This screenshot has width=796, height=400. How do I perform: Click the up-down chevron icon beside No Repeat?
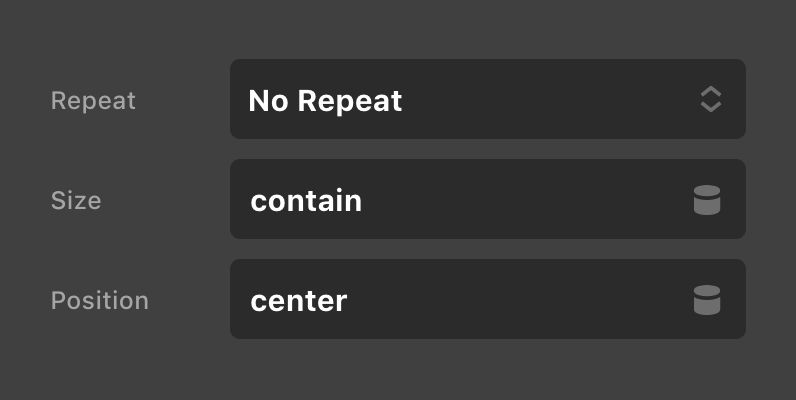[x=710, y=99]
